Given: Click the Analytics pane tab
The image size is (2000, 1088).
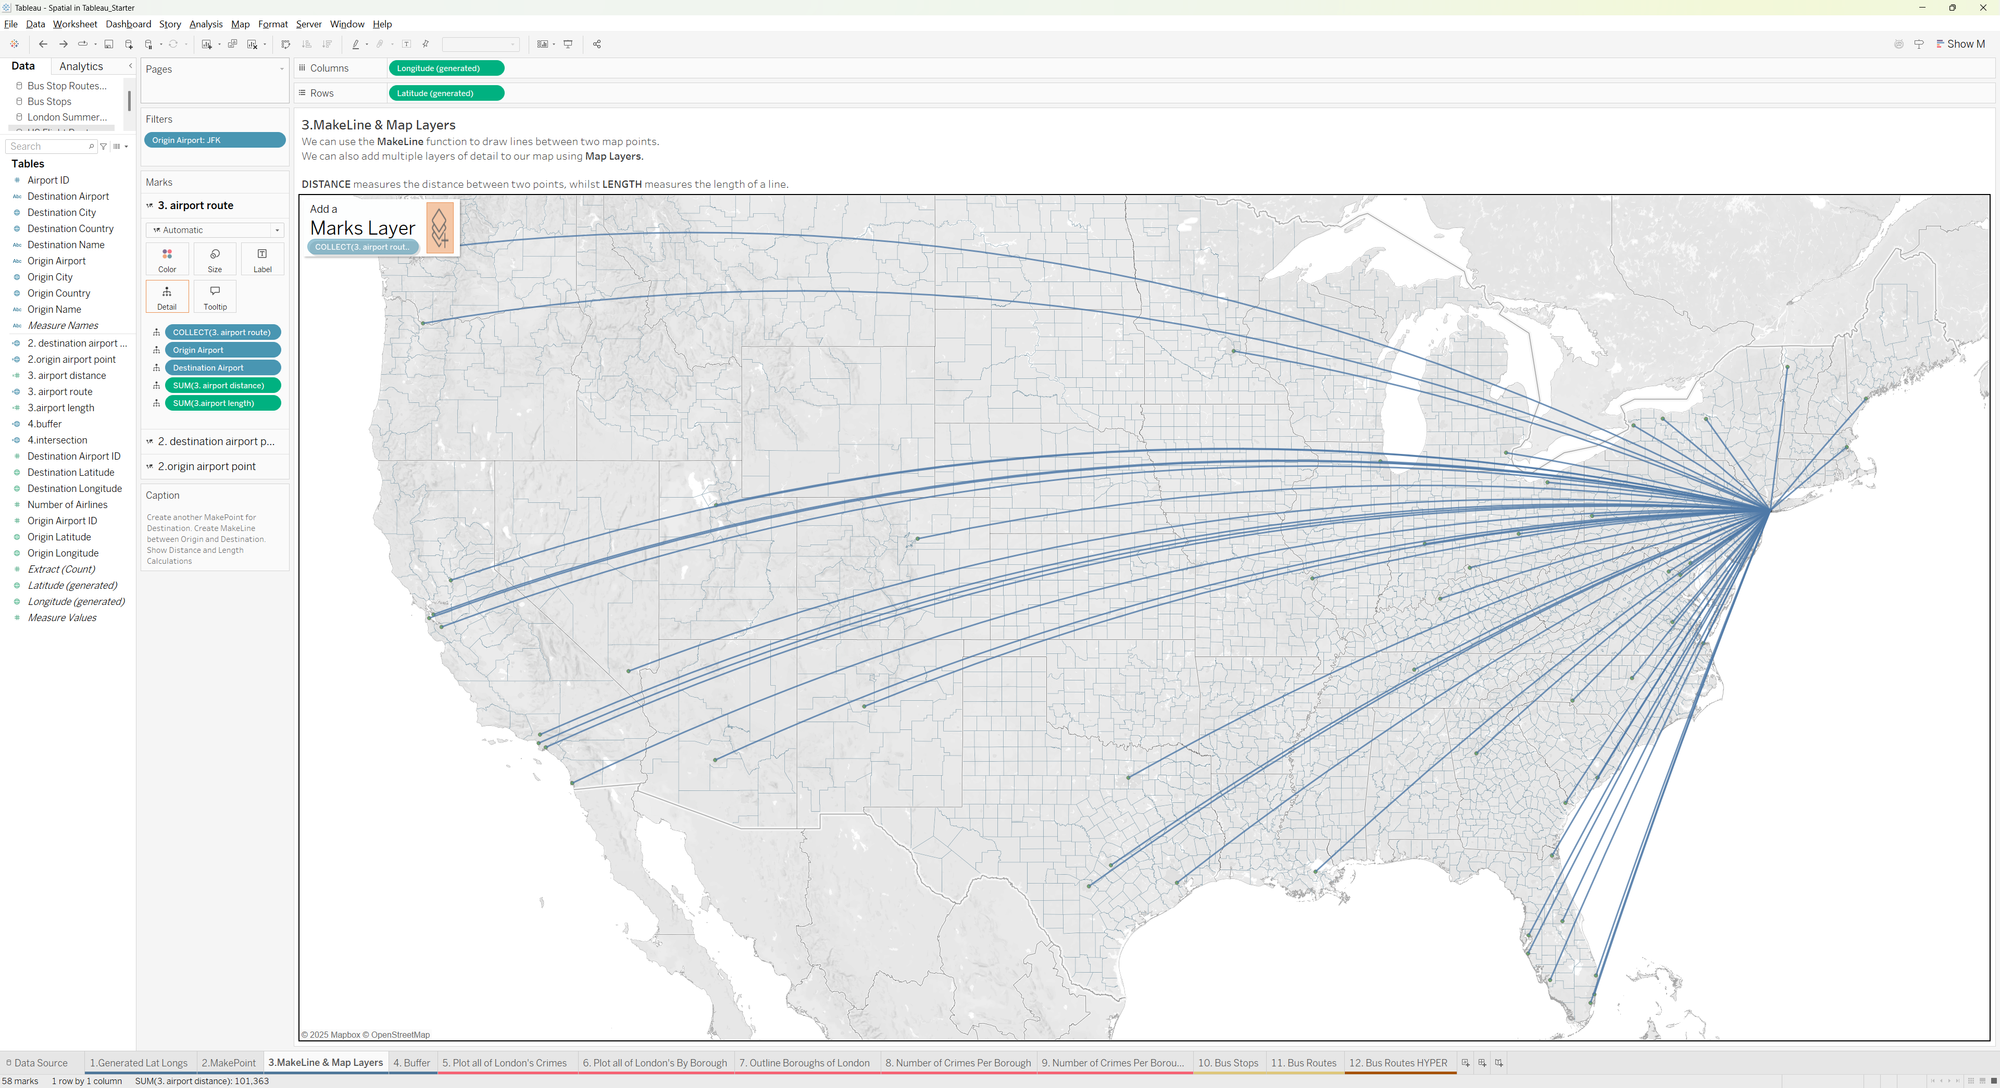Looking at the screenshot, I should coord(81,67).
